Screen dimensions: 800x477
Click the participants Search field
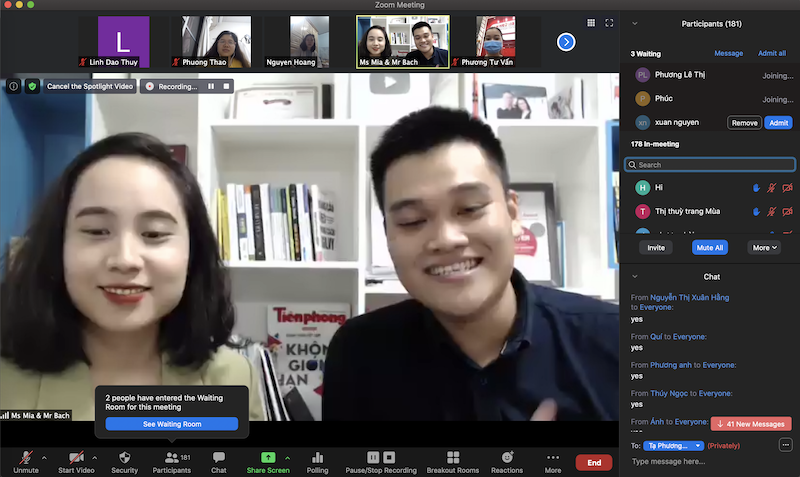click(x=710, y=165)
